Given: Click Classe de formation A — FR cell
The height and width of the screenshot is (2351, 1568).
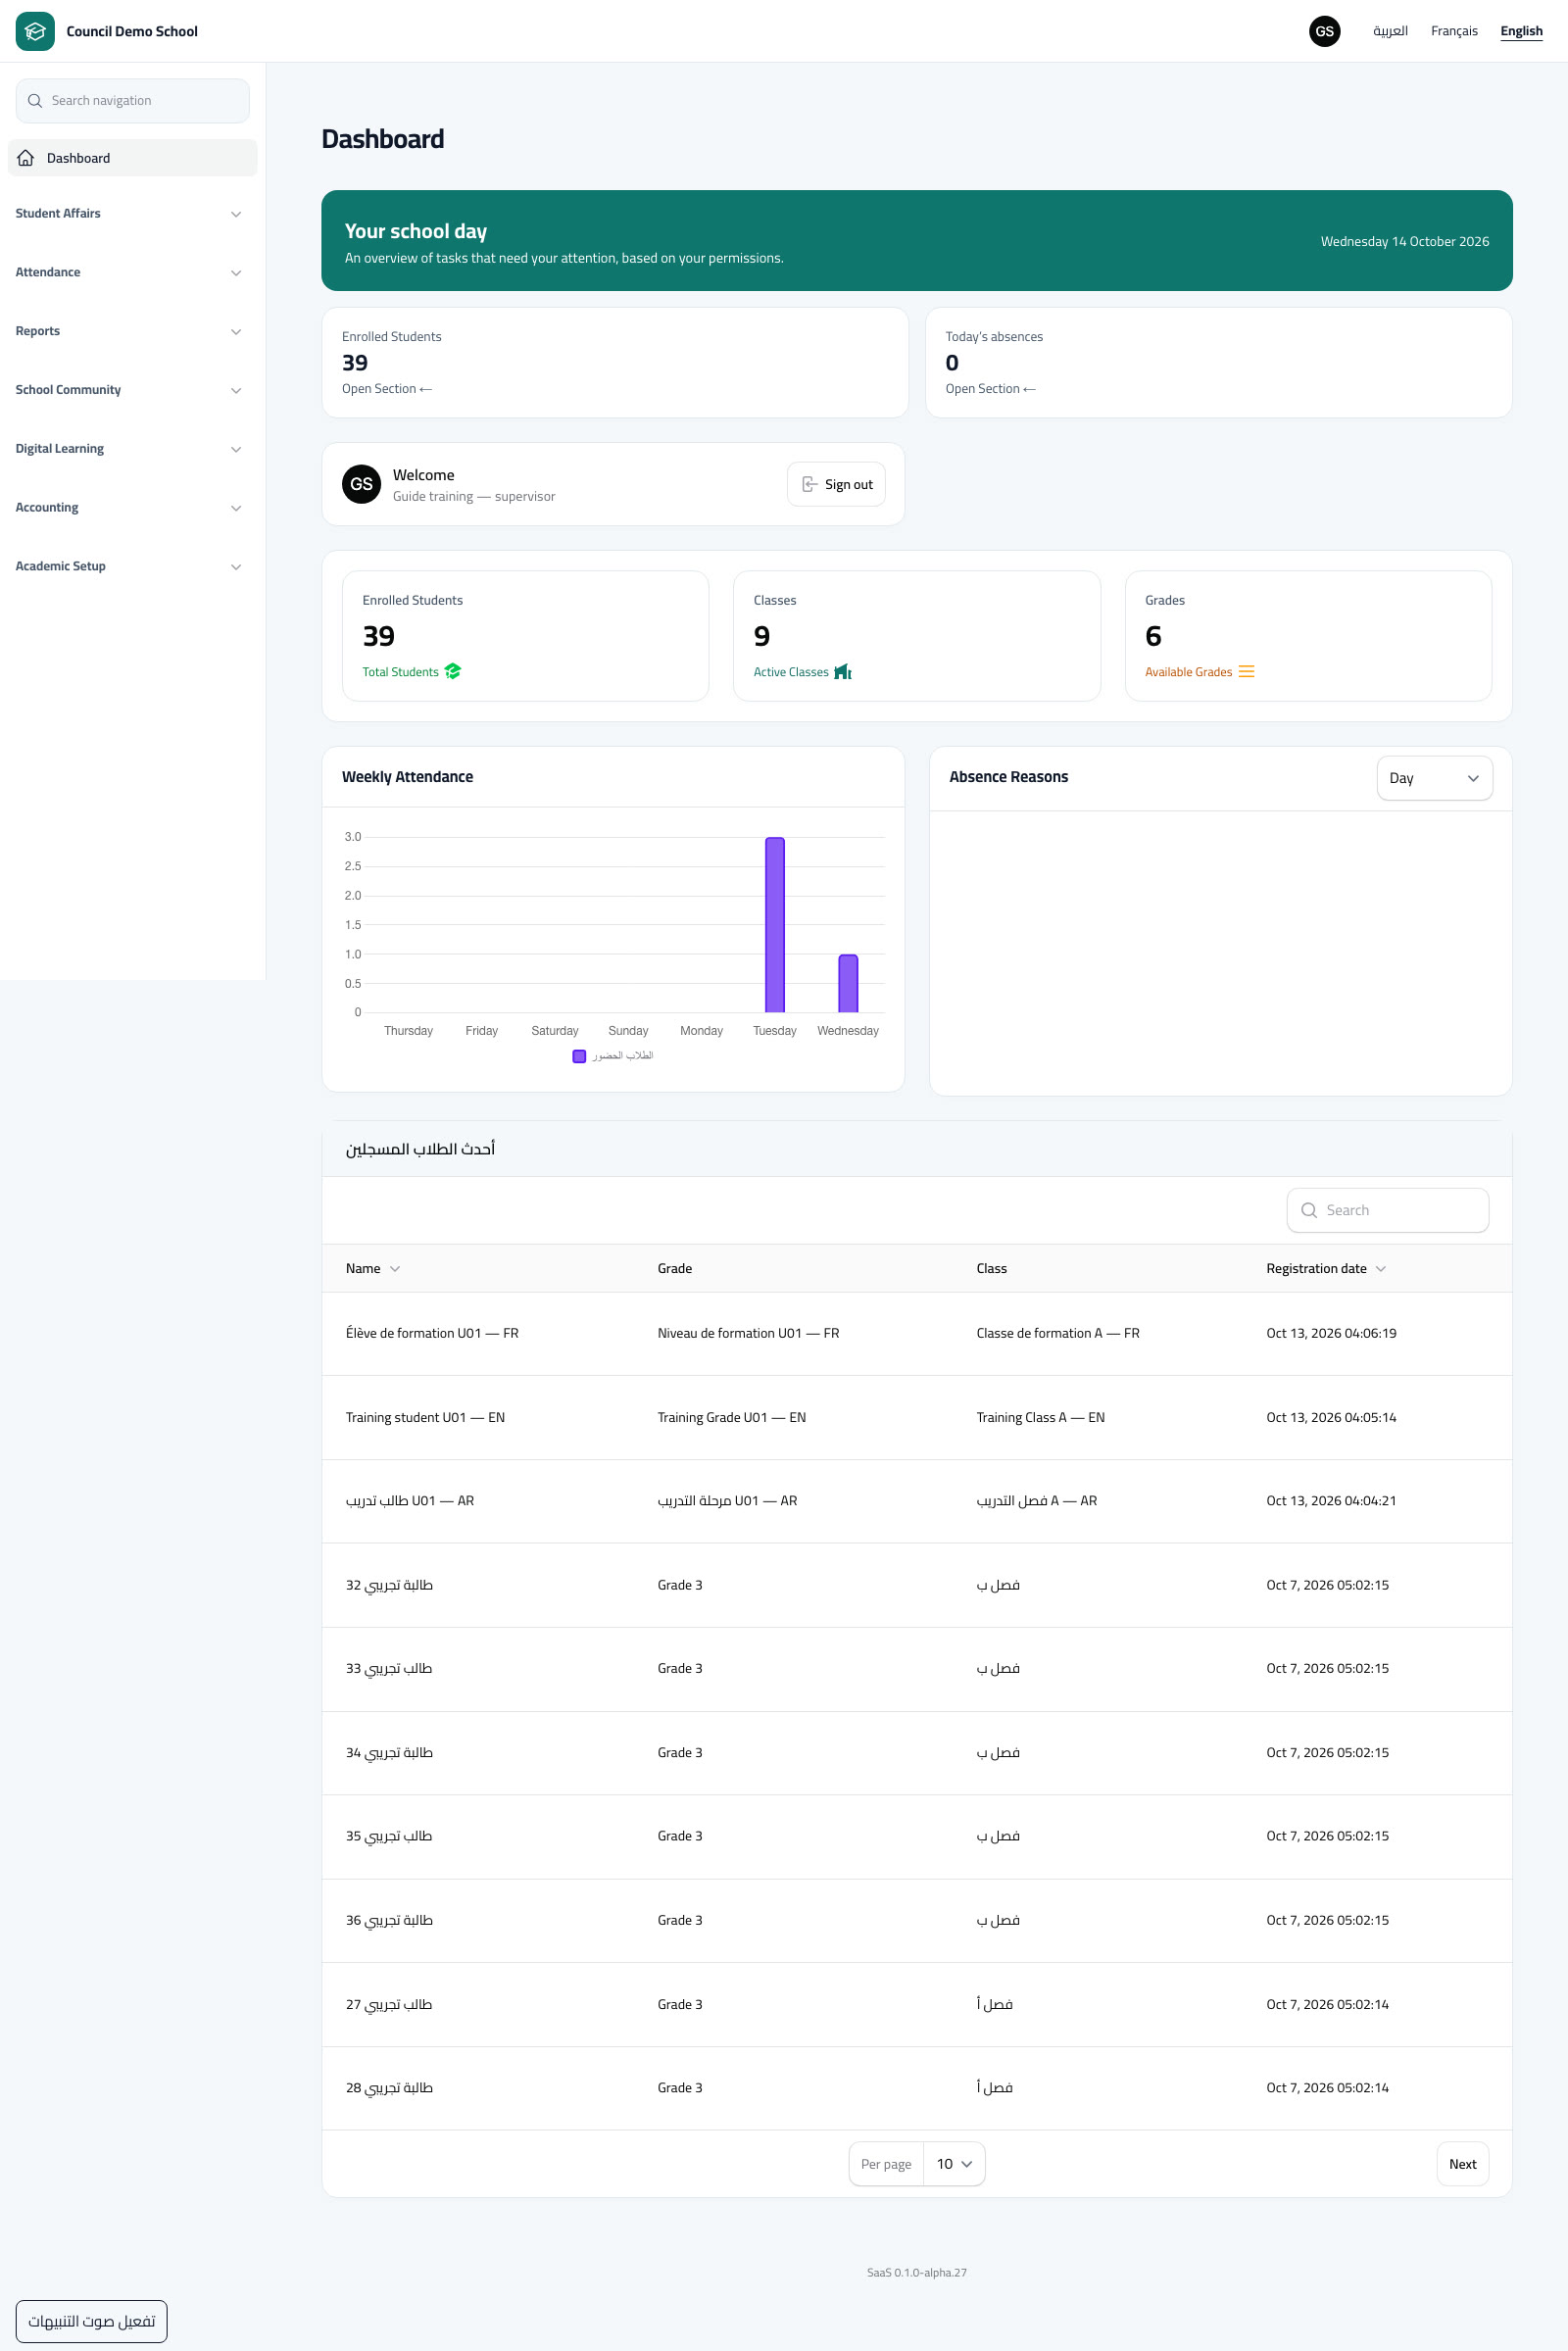Looking at the screenshot, I should [1058, 1333].
